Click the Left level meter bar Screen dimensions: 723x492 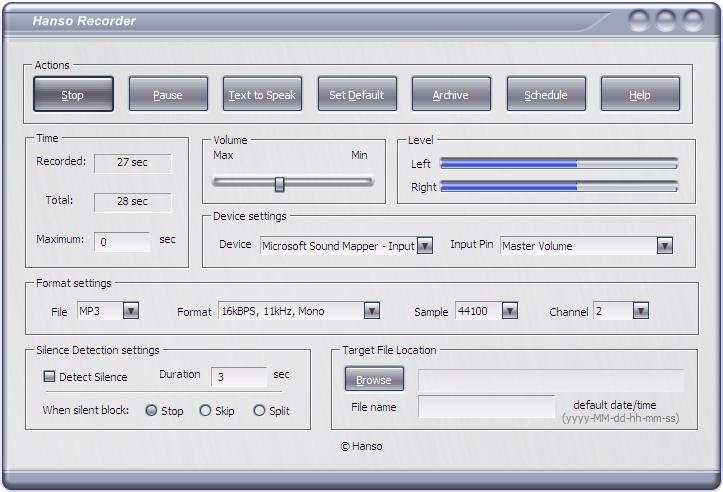click(x=559, y=163)
